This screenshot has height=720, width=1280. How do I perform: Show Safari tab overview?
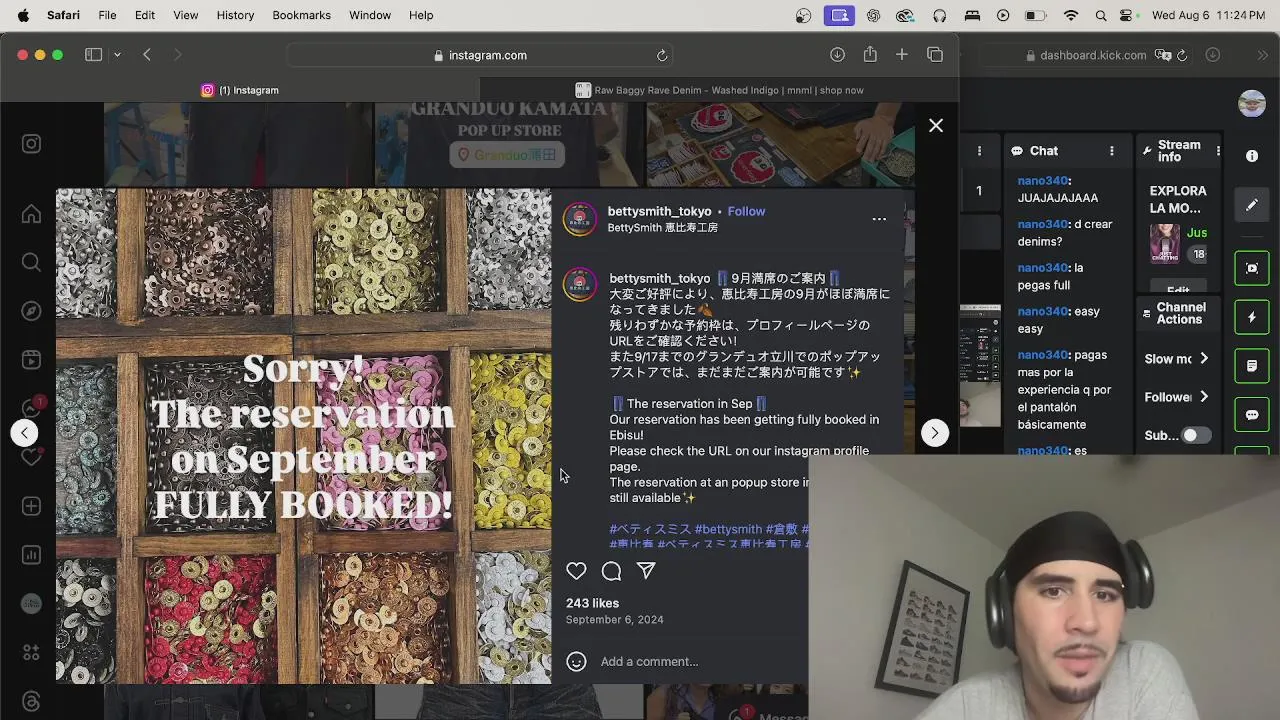tap(935, 55)
